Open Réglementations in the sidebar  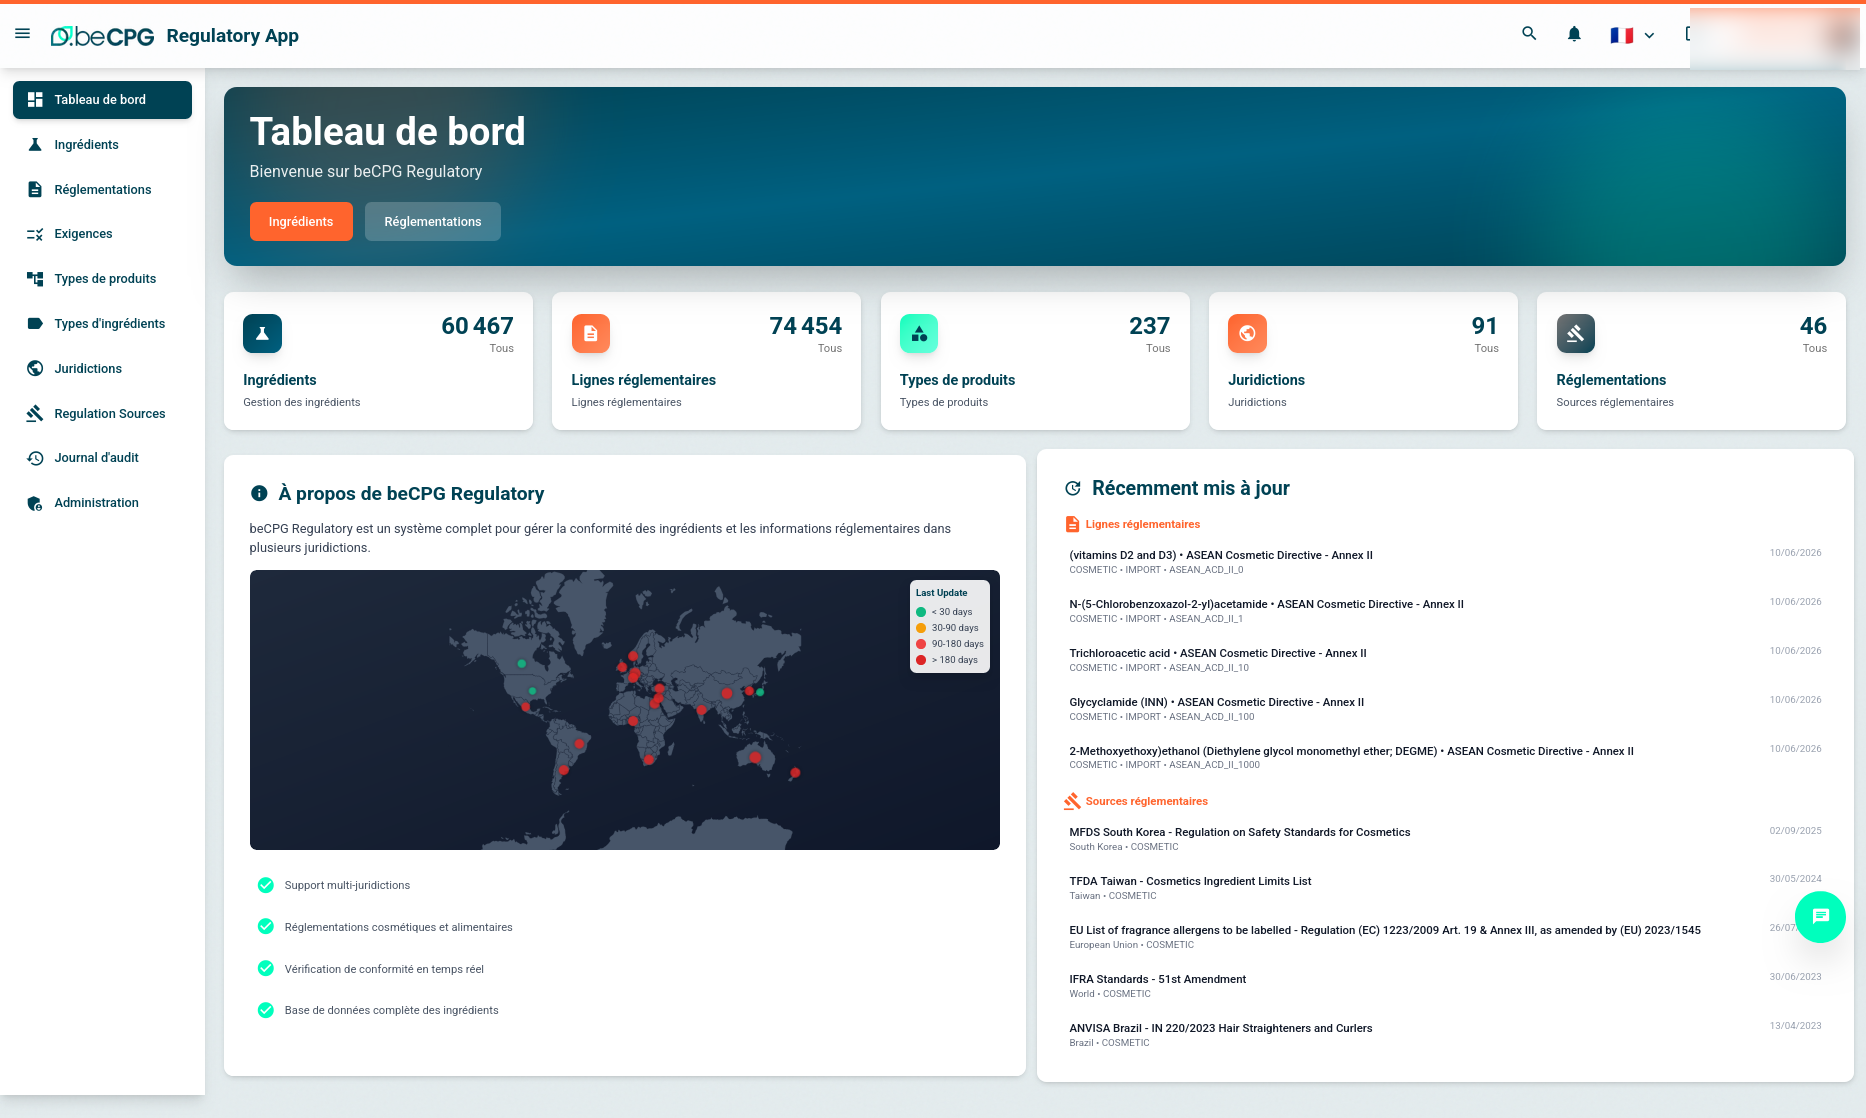point(102,190)
